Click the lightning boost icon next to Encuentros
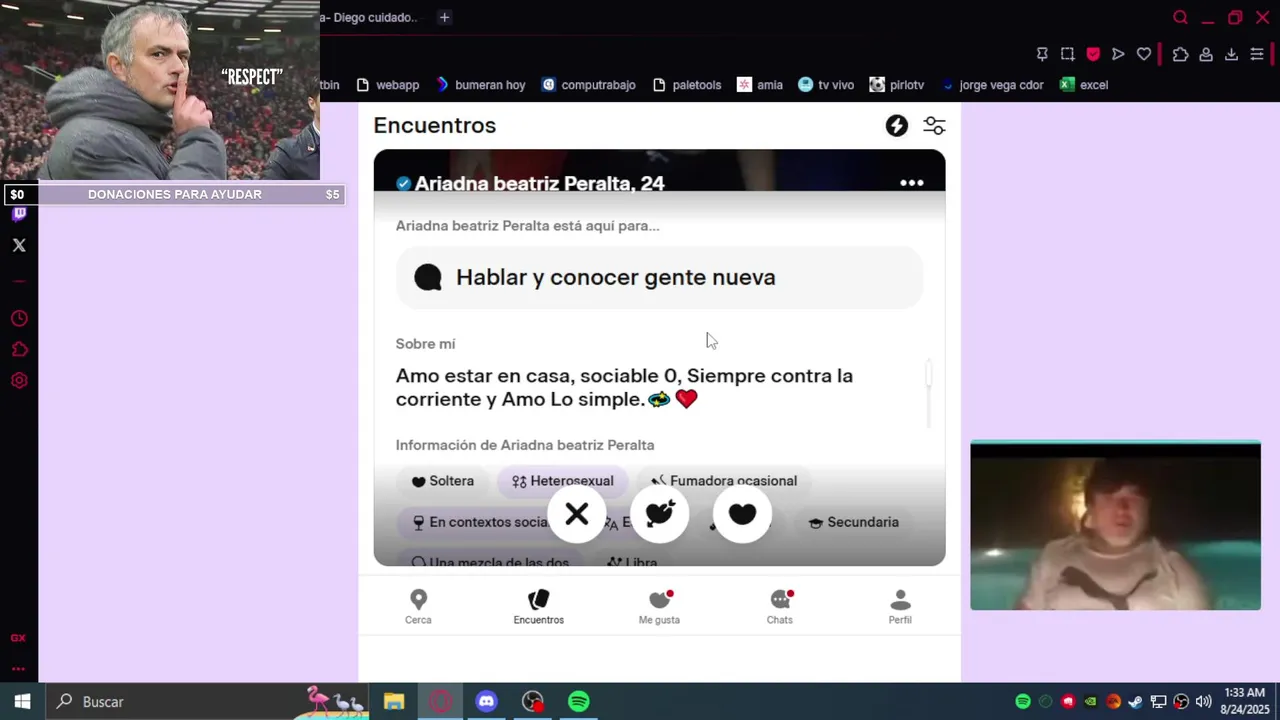The image size is (1280, 720). pos(897,125)
